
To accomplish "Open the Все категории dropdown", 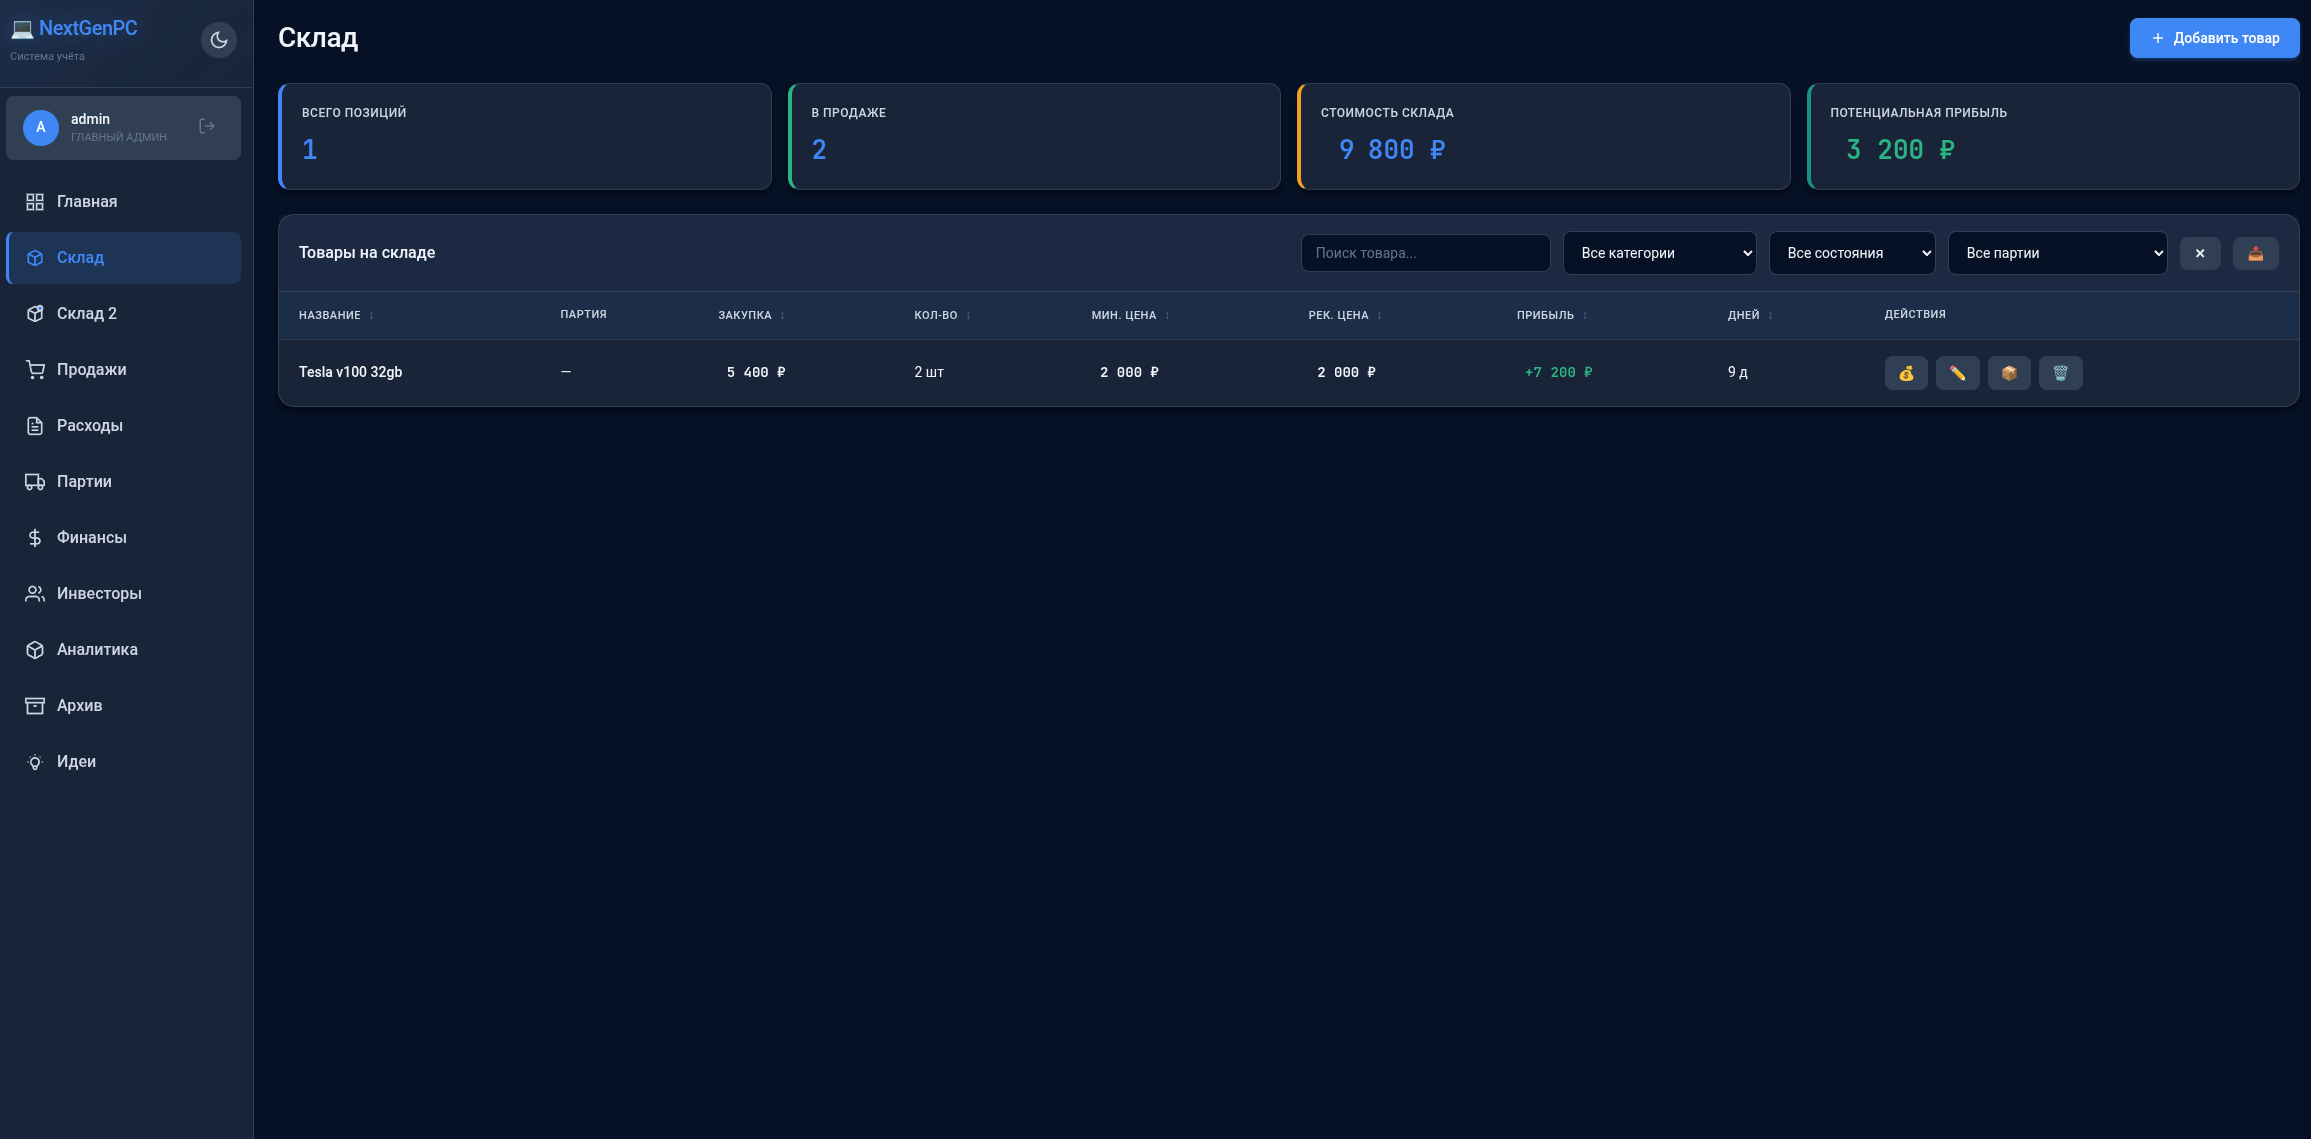I will pos(1660,253).
